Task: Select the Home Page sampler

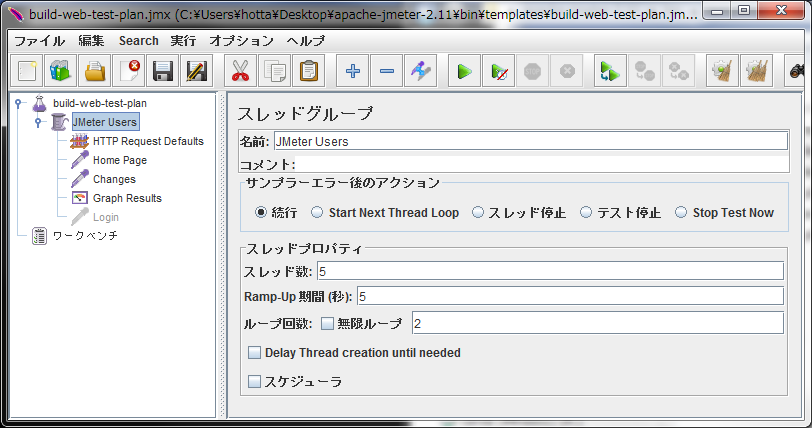Action: 120,160
